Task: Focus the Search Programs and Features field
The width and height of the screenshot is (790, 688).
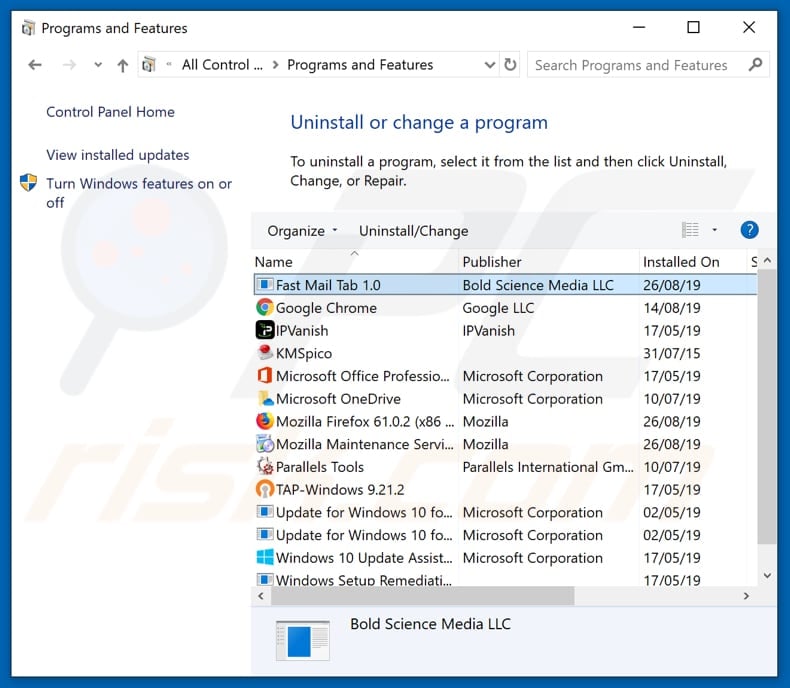Action: [x=648, y=64]
